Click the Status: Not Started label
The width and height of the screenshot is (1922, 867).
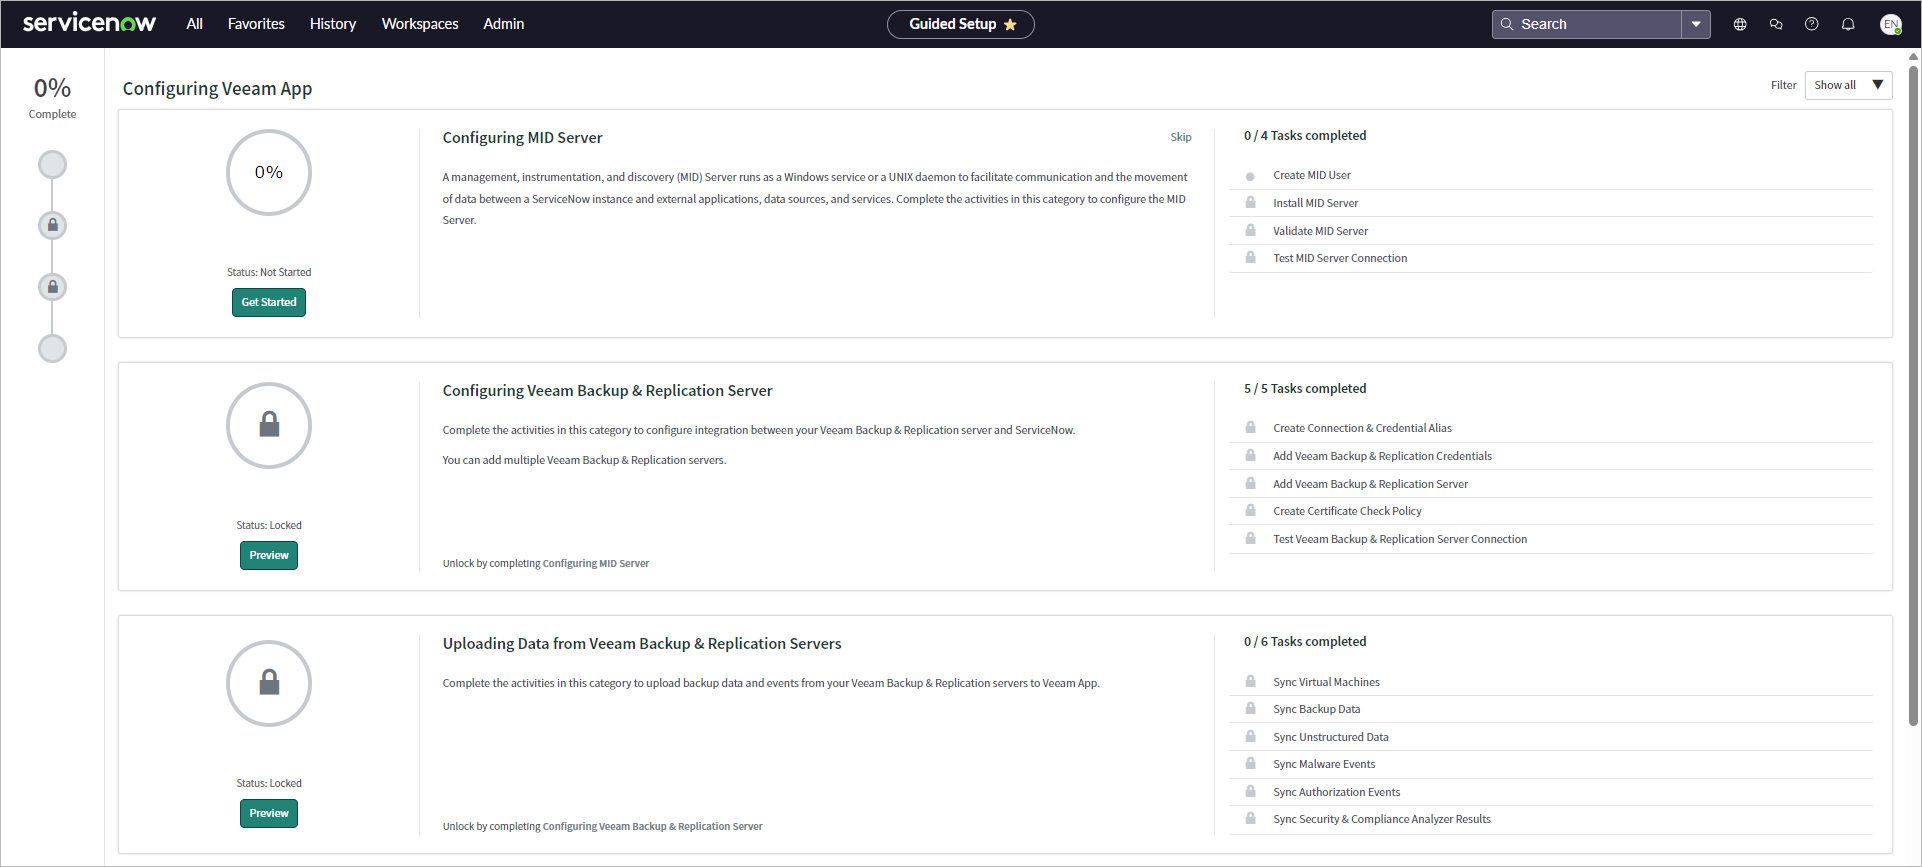click(x=269, y=272)
